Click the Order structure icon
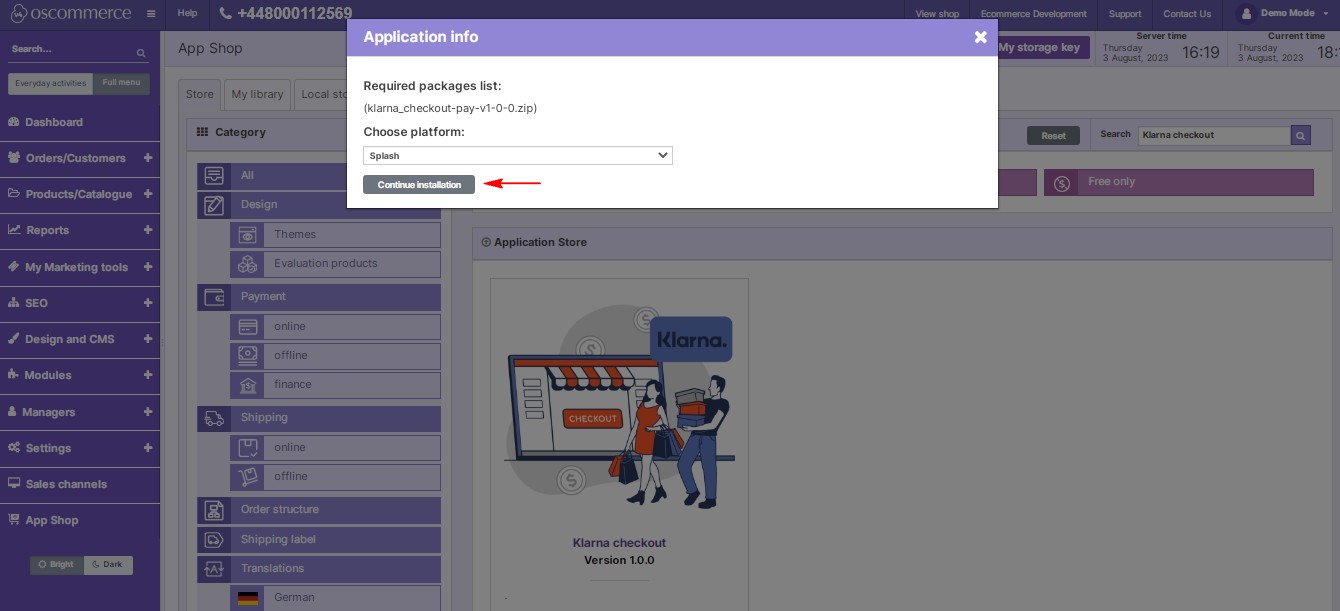Screen dimensions: 1340x611 tap(214, 510)
